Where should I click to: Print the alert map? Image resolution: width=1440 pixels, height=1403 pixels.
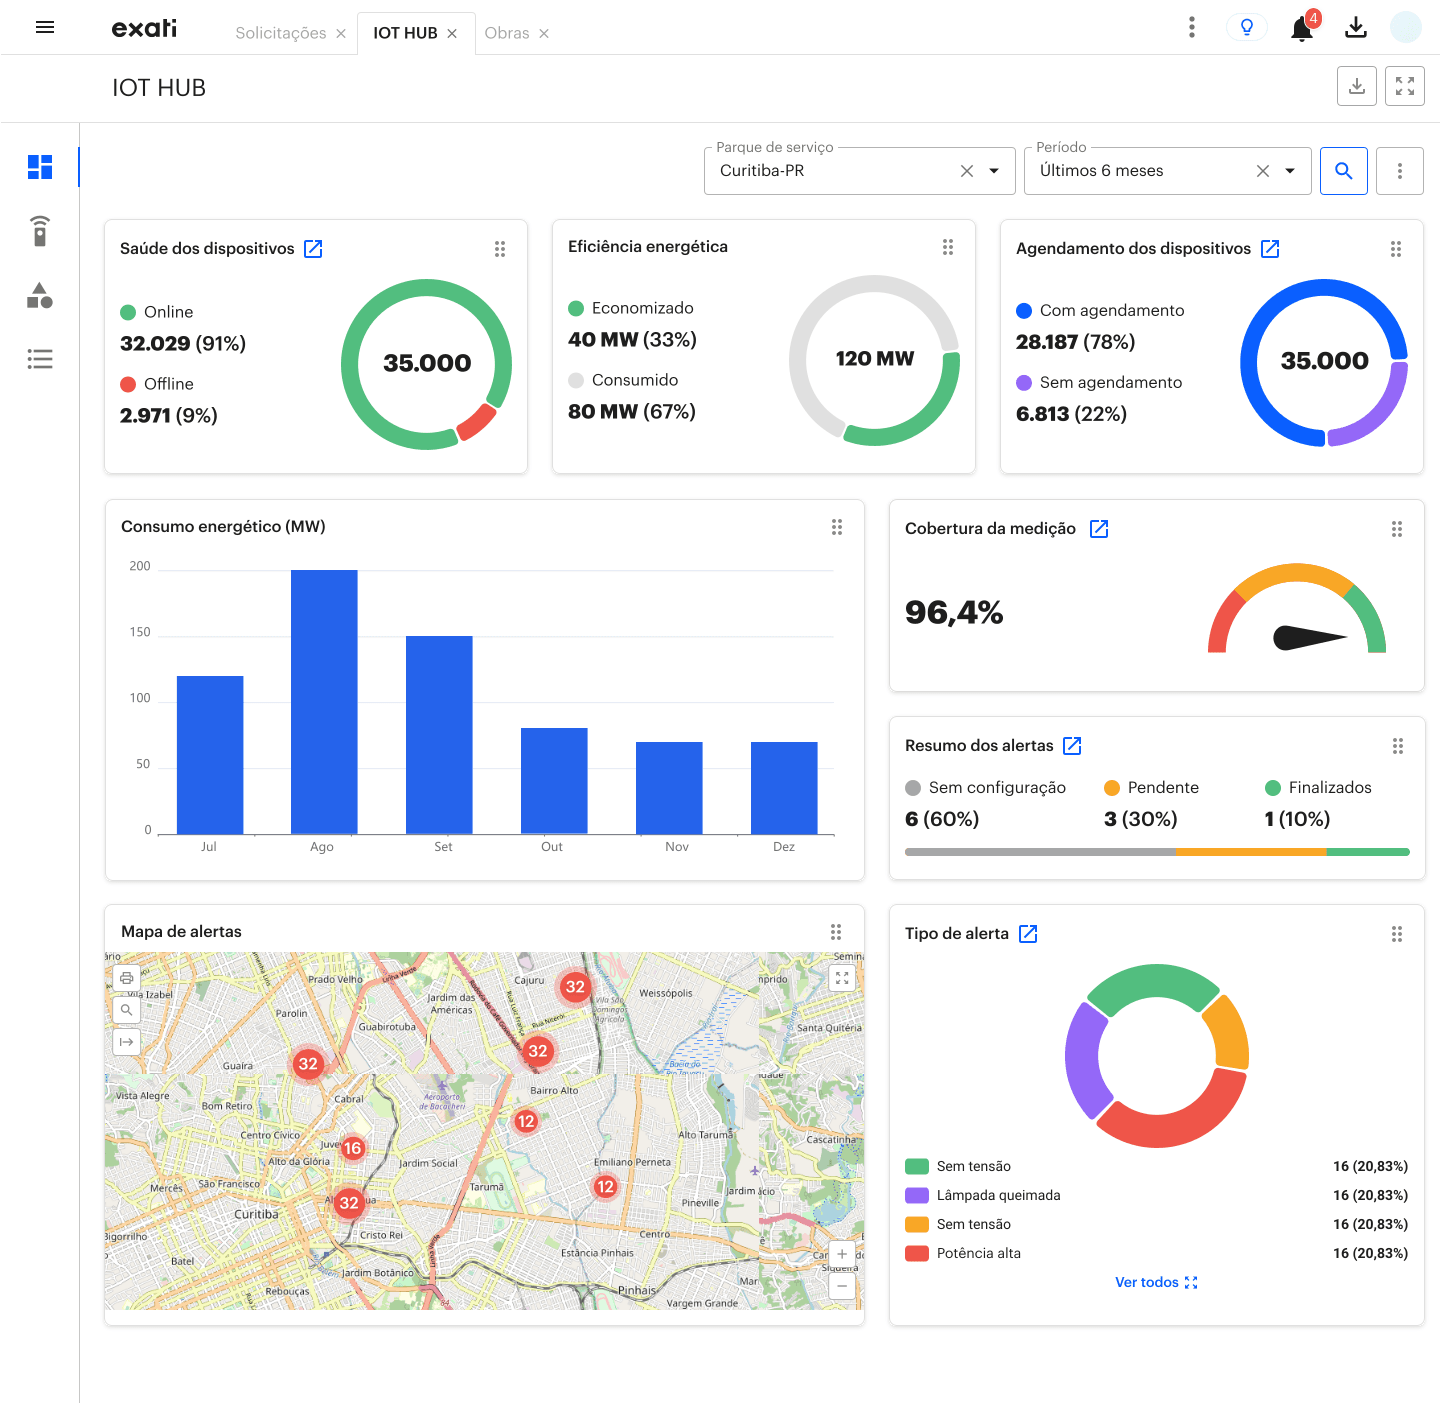point(126,978)
